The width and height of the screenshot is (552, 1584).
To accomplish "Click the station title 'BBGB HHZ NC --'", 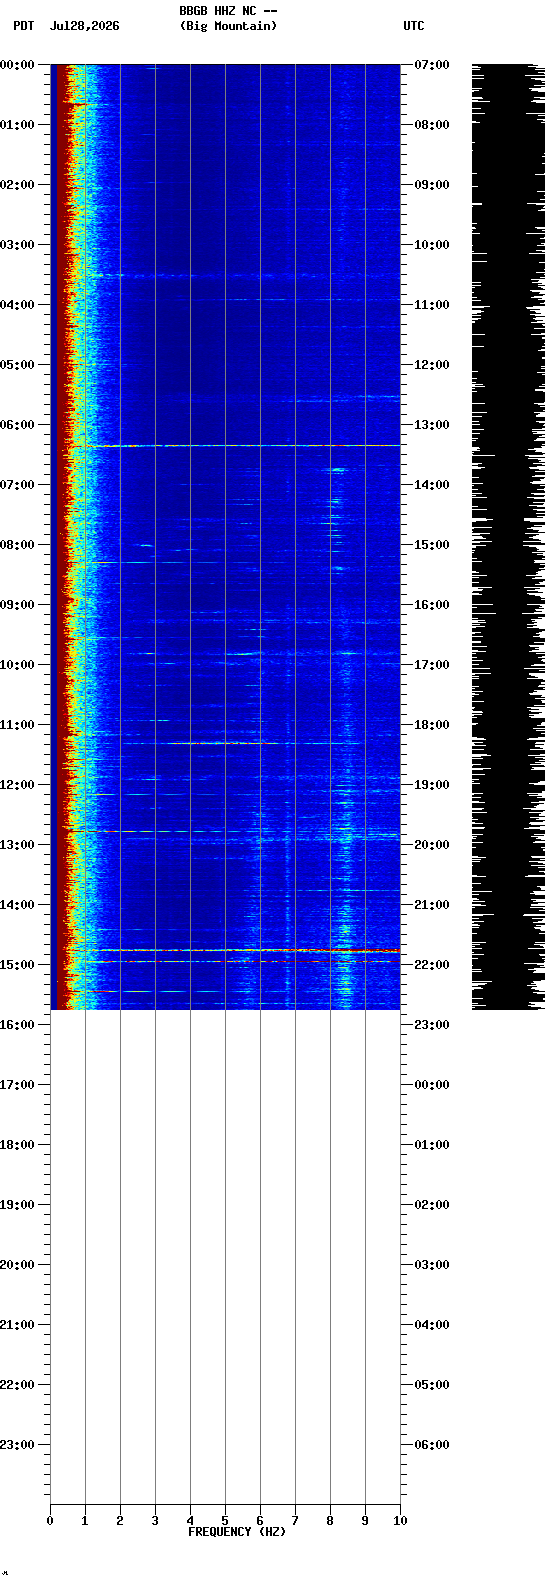I will (228, 11).
